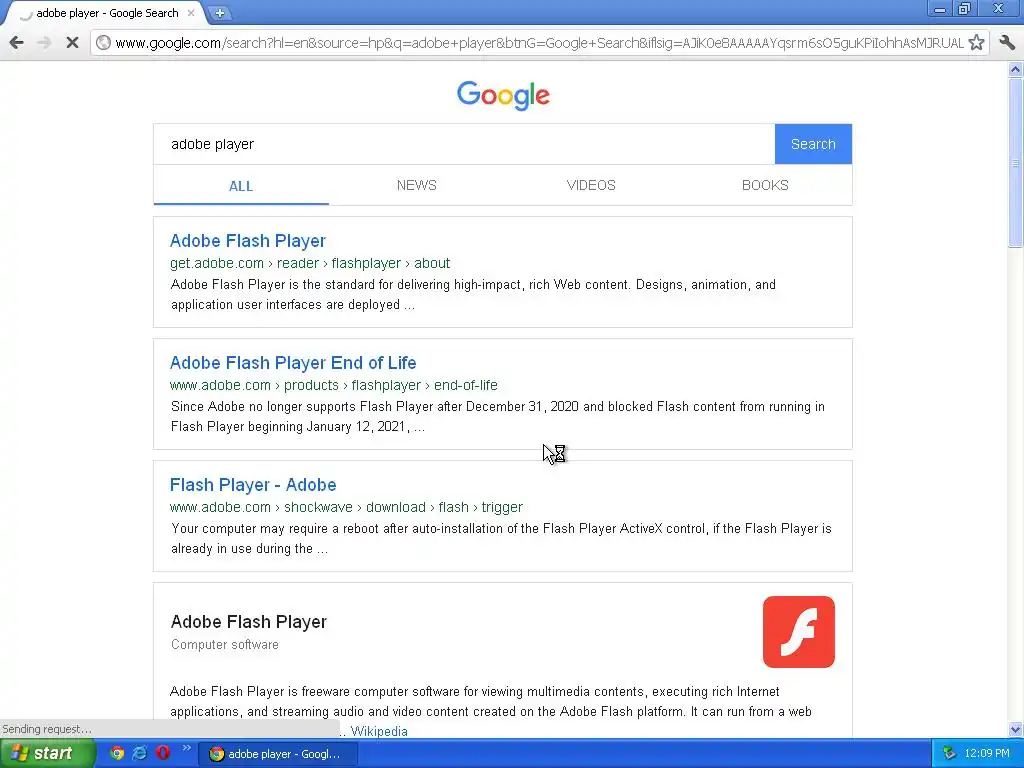
Task: Click the red Flash Player logo thumbnail
Action: tap(799, 632)
